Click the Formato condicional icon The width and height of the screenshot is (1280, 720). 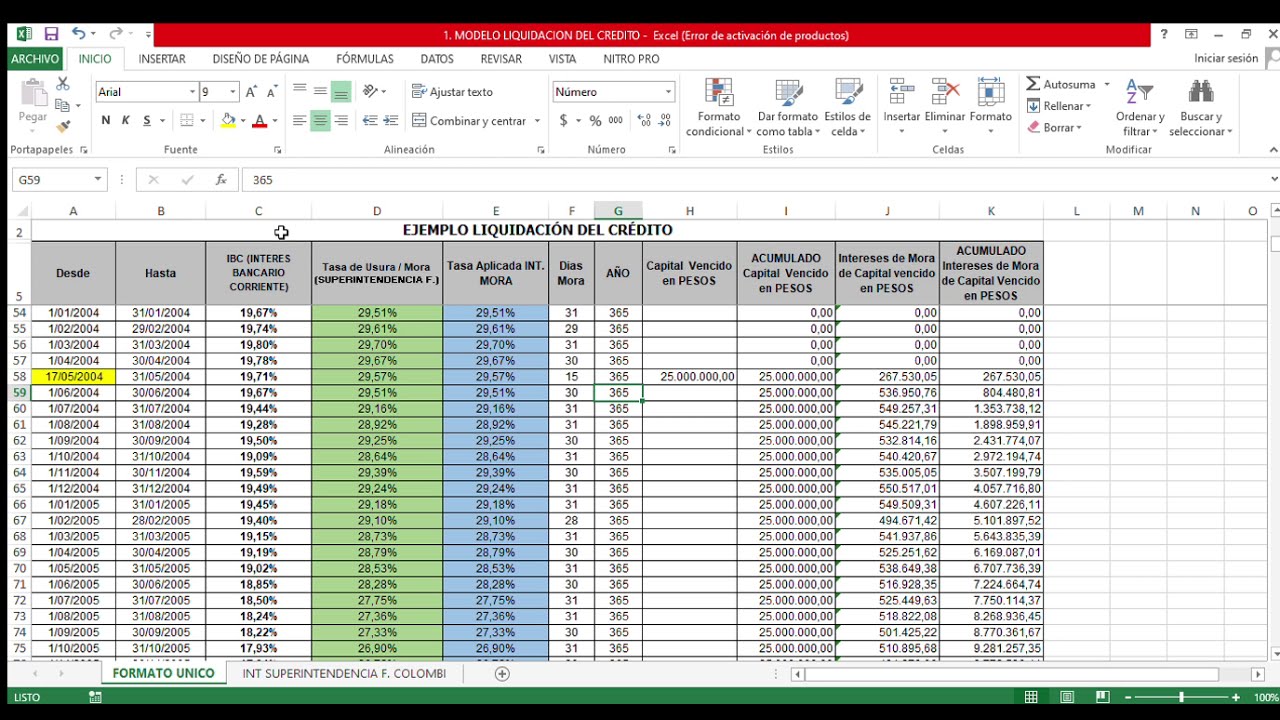coord(718,93)
